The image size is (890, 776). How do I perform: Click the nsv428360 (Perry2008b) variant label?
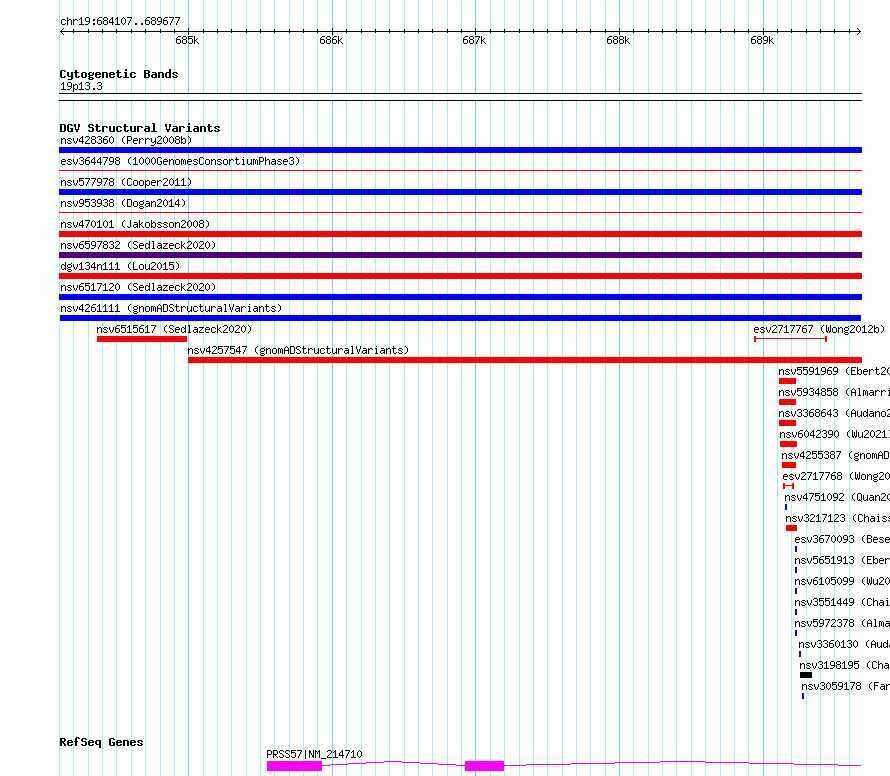point(126,140)
